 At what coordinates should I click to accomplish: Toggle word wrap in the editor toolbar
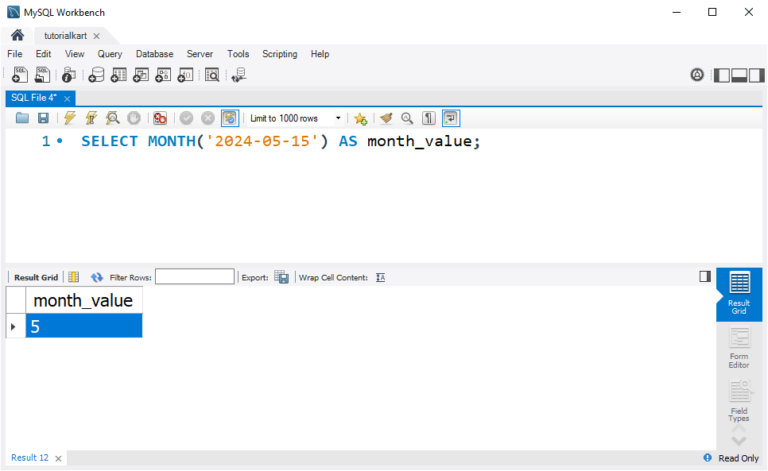[x=451, y=118]
